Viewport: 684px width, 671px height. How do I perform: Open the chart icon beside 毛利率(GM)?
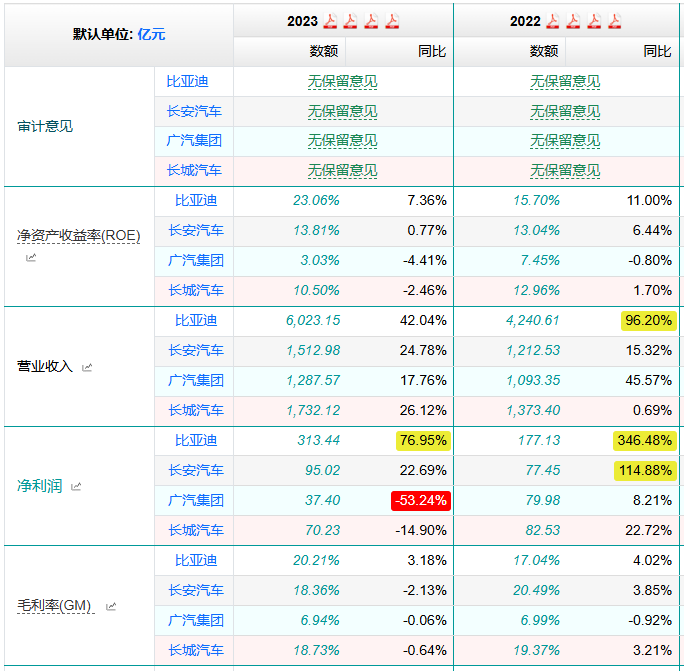coord(111,606)
